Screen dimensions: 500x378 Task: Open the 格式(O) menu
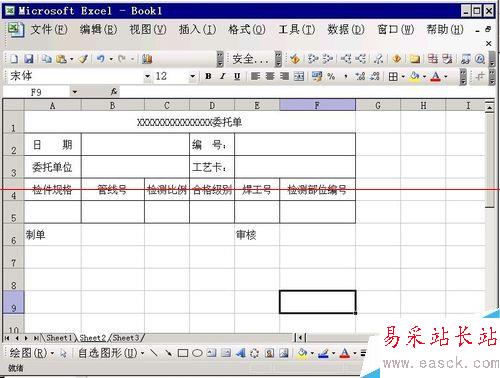pyautogui.click(x=247, y=30)
